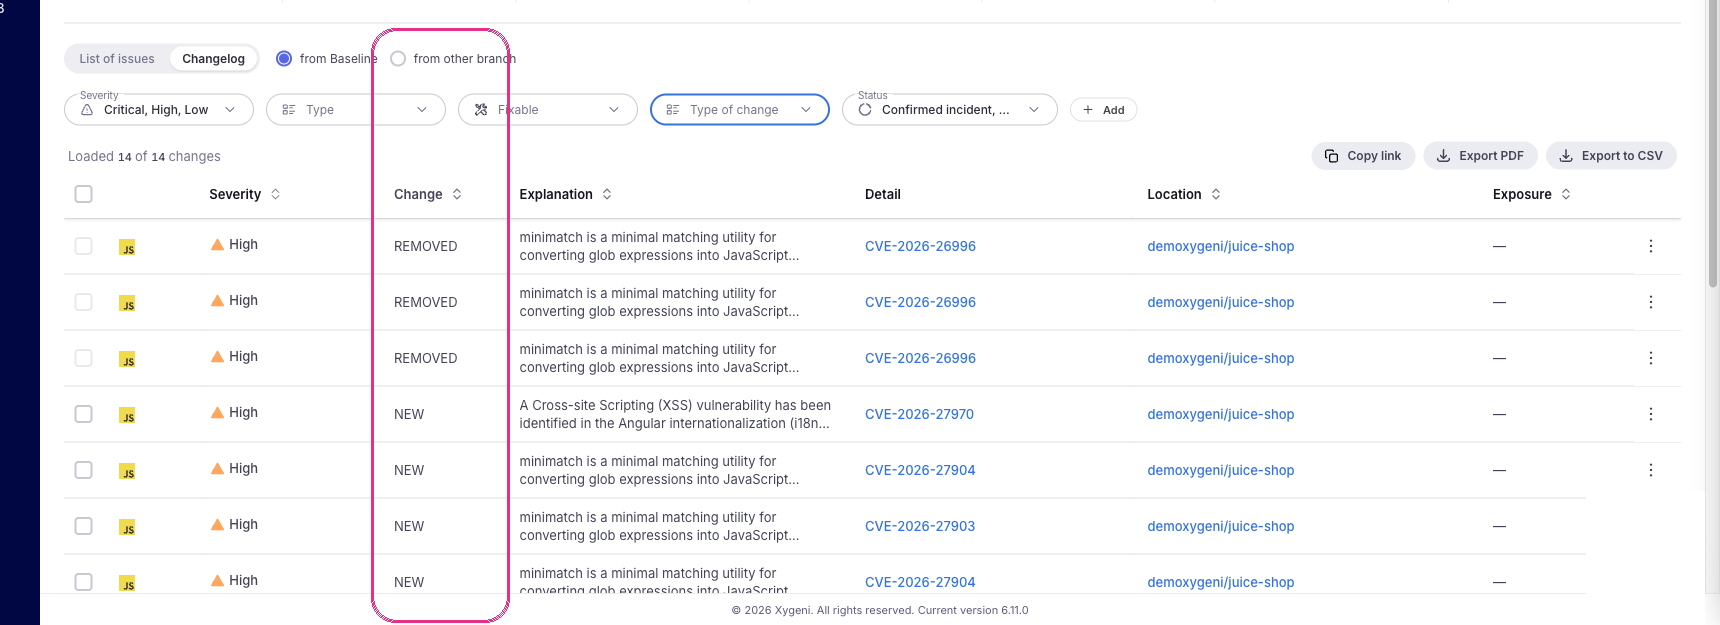Check the box for the CVE-2026-27970 row

(x=84, y=414)
